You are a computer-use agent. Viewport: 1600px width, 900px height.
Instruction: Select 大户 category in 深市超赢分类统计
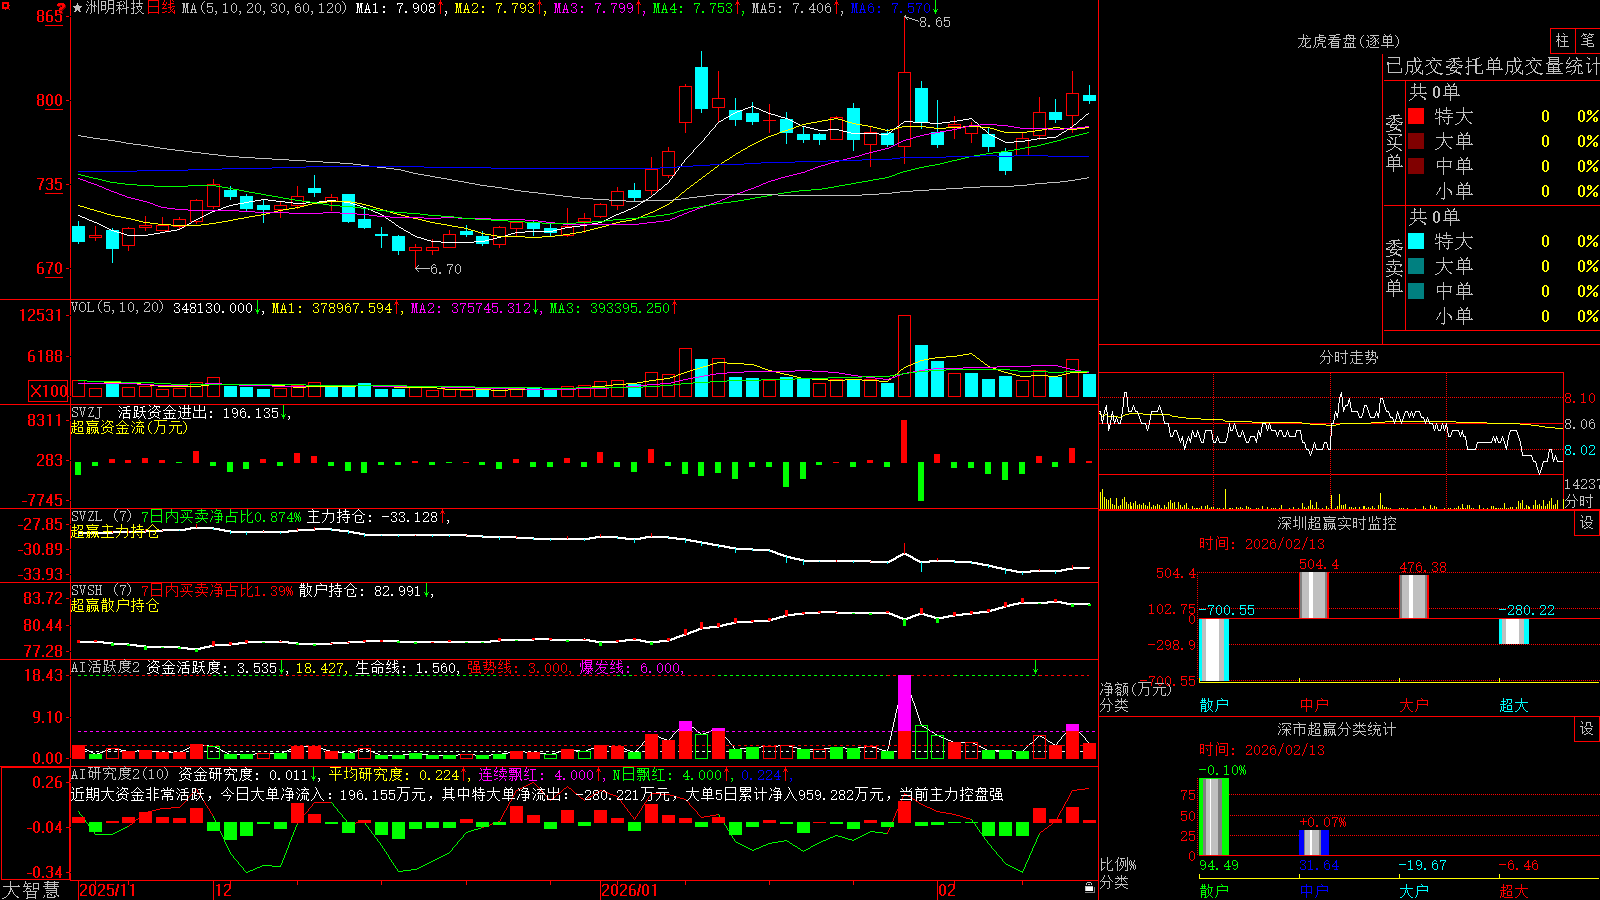point(1414,890)
